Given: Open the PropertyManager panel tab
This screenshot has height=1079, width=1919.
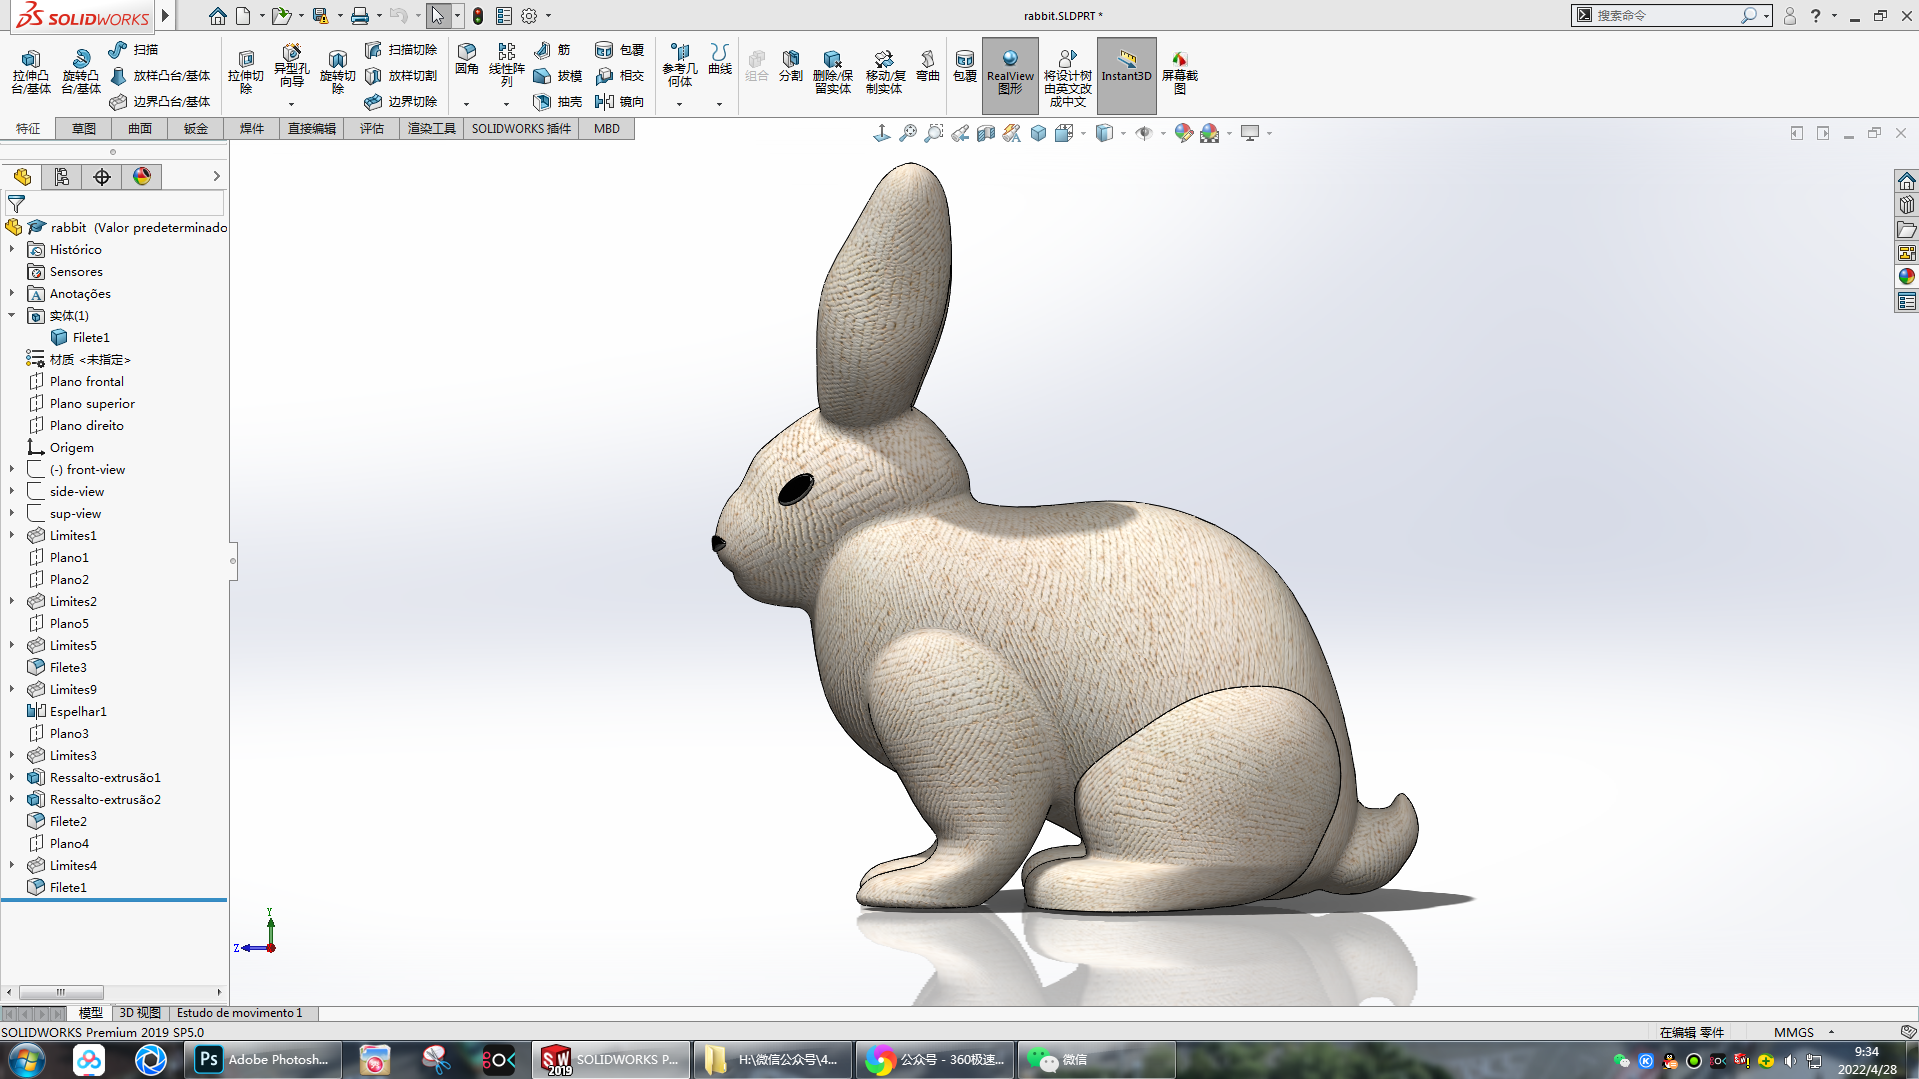Looking at the screenshot, I should 62,177.
